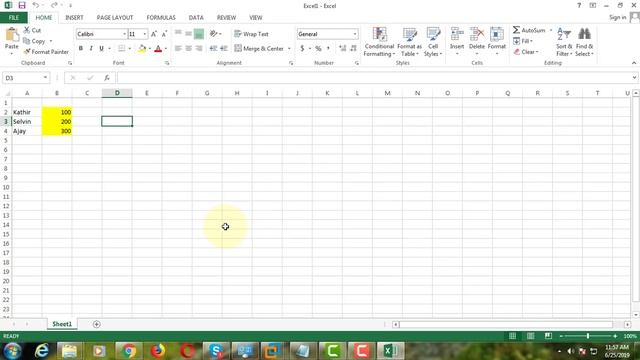Click the Delete cells icon
The height and width of the screenshot is (360, 640).
point(477,34)
